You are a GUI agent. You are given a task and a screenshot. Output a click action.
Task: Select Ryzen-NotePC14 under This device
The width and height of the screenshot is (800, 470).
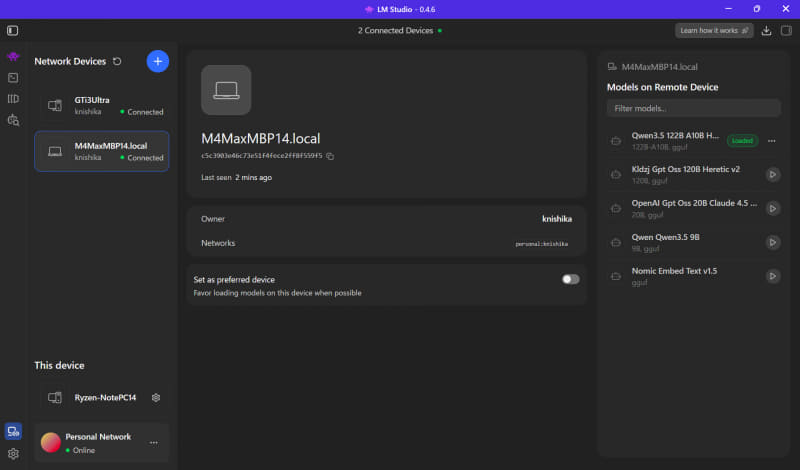pos(102,398)
